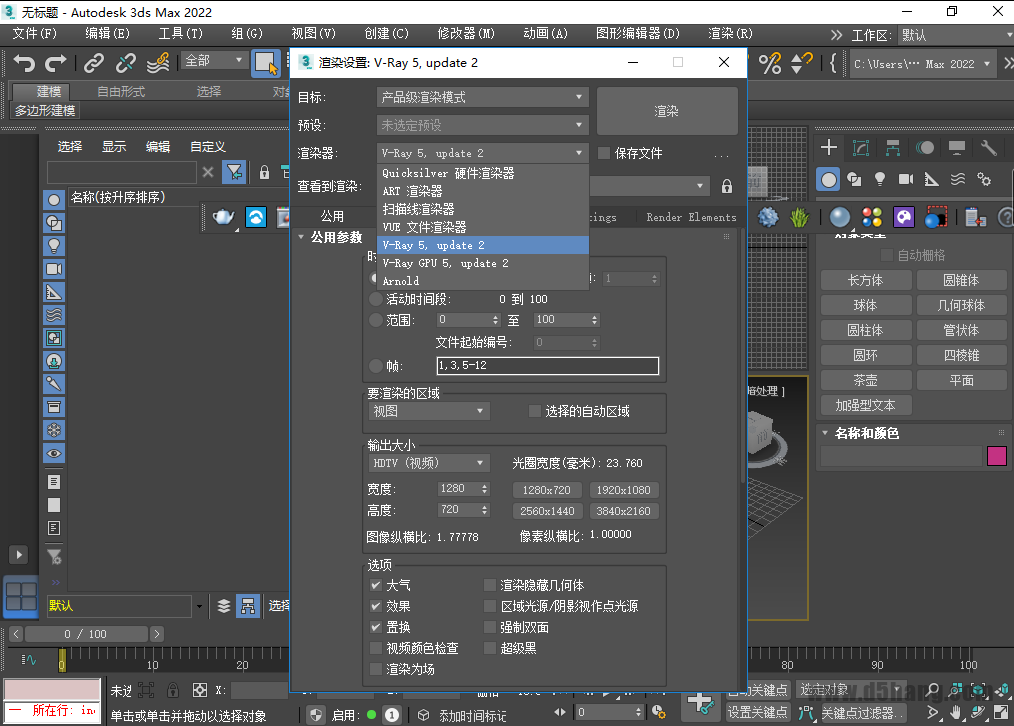Open the HDTV output size dropdown
The height and width of the screenshot is (726, 1014).
coord(429,463)
